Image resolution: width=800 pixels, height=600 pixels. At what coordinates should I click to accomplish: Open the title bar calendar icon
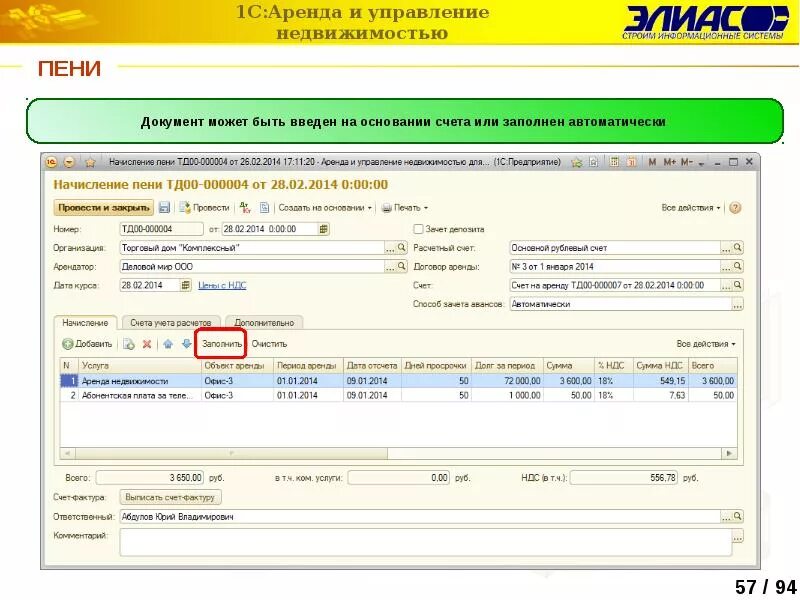pyautogui.click(x=631, y=162)
